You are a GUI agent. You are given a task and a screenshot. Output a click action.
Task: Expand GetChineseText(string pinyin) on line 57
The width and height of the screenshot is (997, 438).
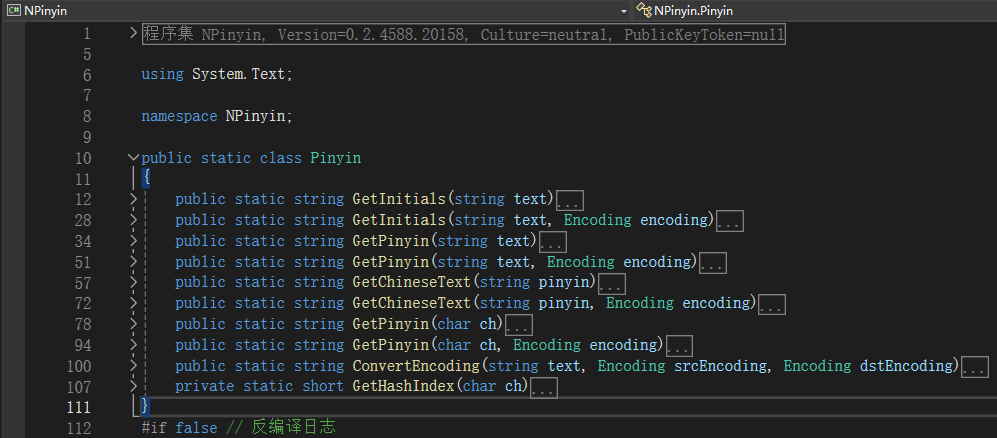coord(134,282)
